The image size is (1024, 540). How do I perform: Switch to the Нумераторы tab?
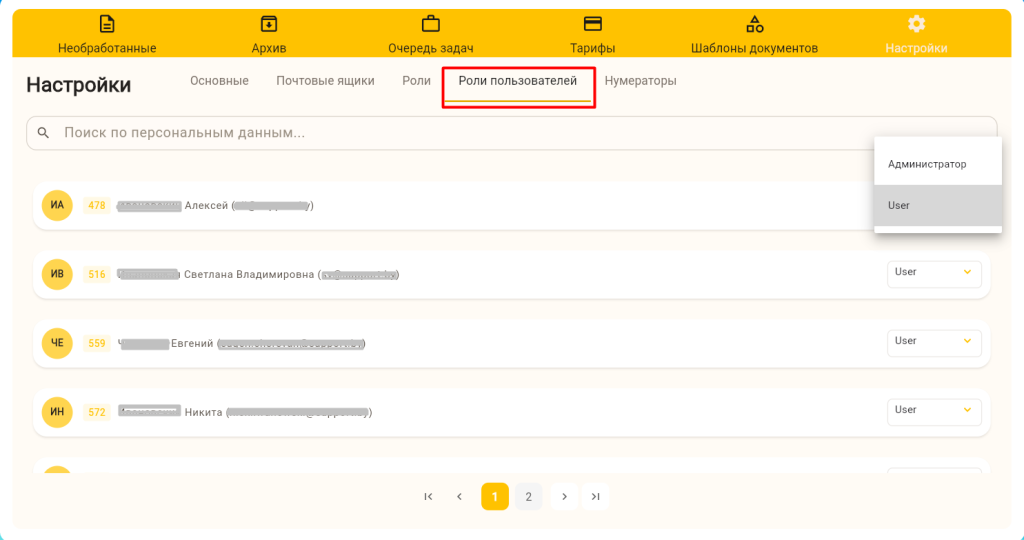click(x=640, y=81)
